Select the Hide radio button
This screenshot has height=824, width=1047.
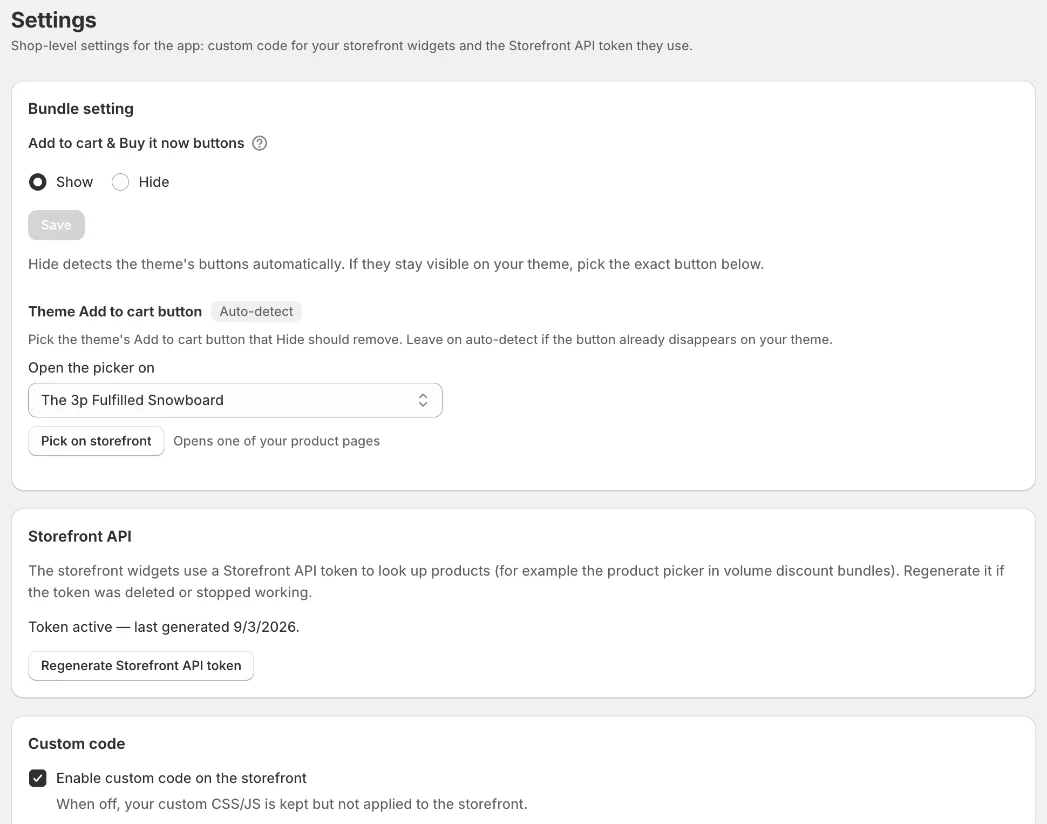pyautogui.click(x=120, y=182)
